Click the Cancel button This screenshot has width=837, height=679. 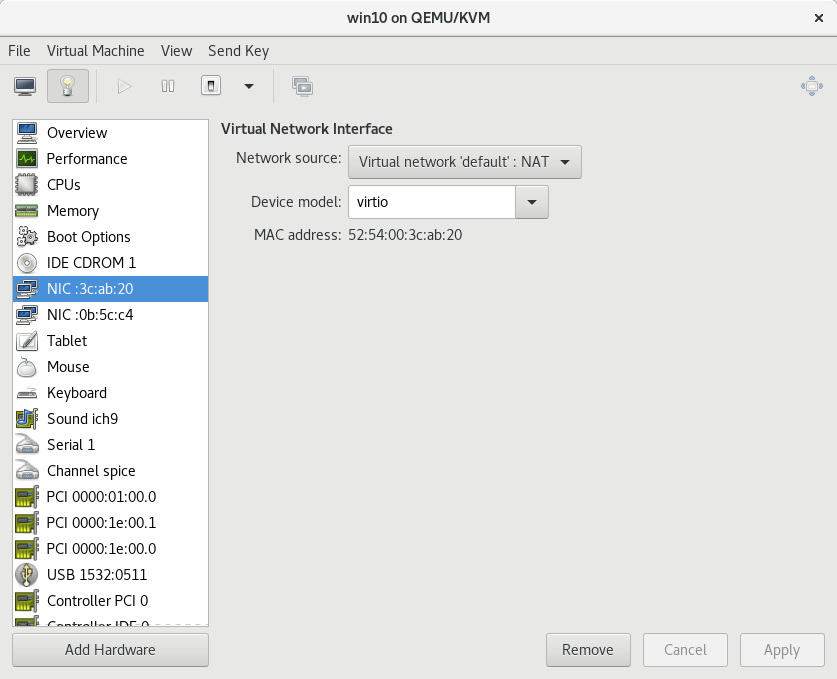pos(685,650)
